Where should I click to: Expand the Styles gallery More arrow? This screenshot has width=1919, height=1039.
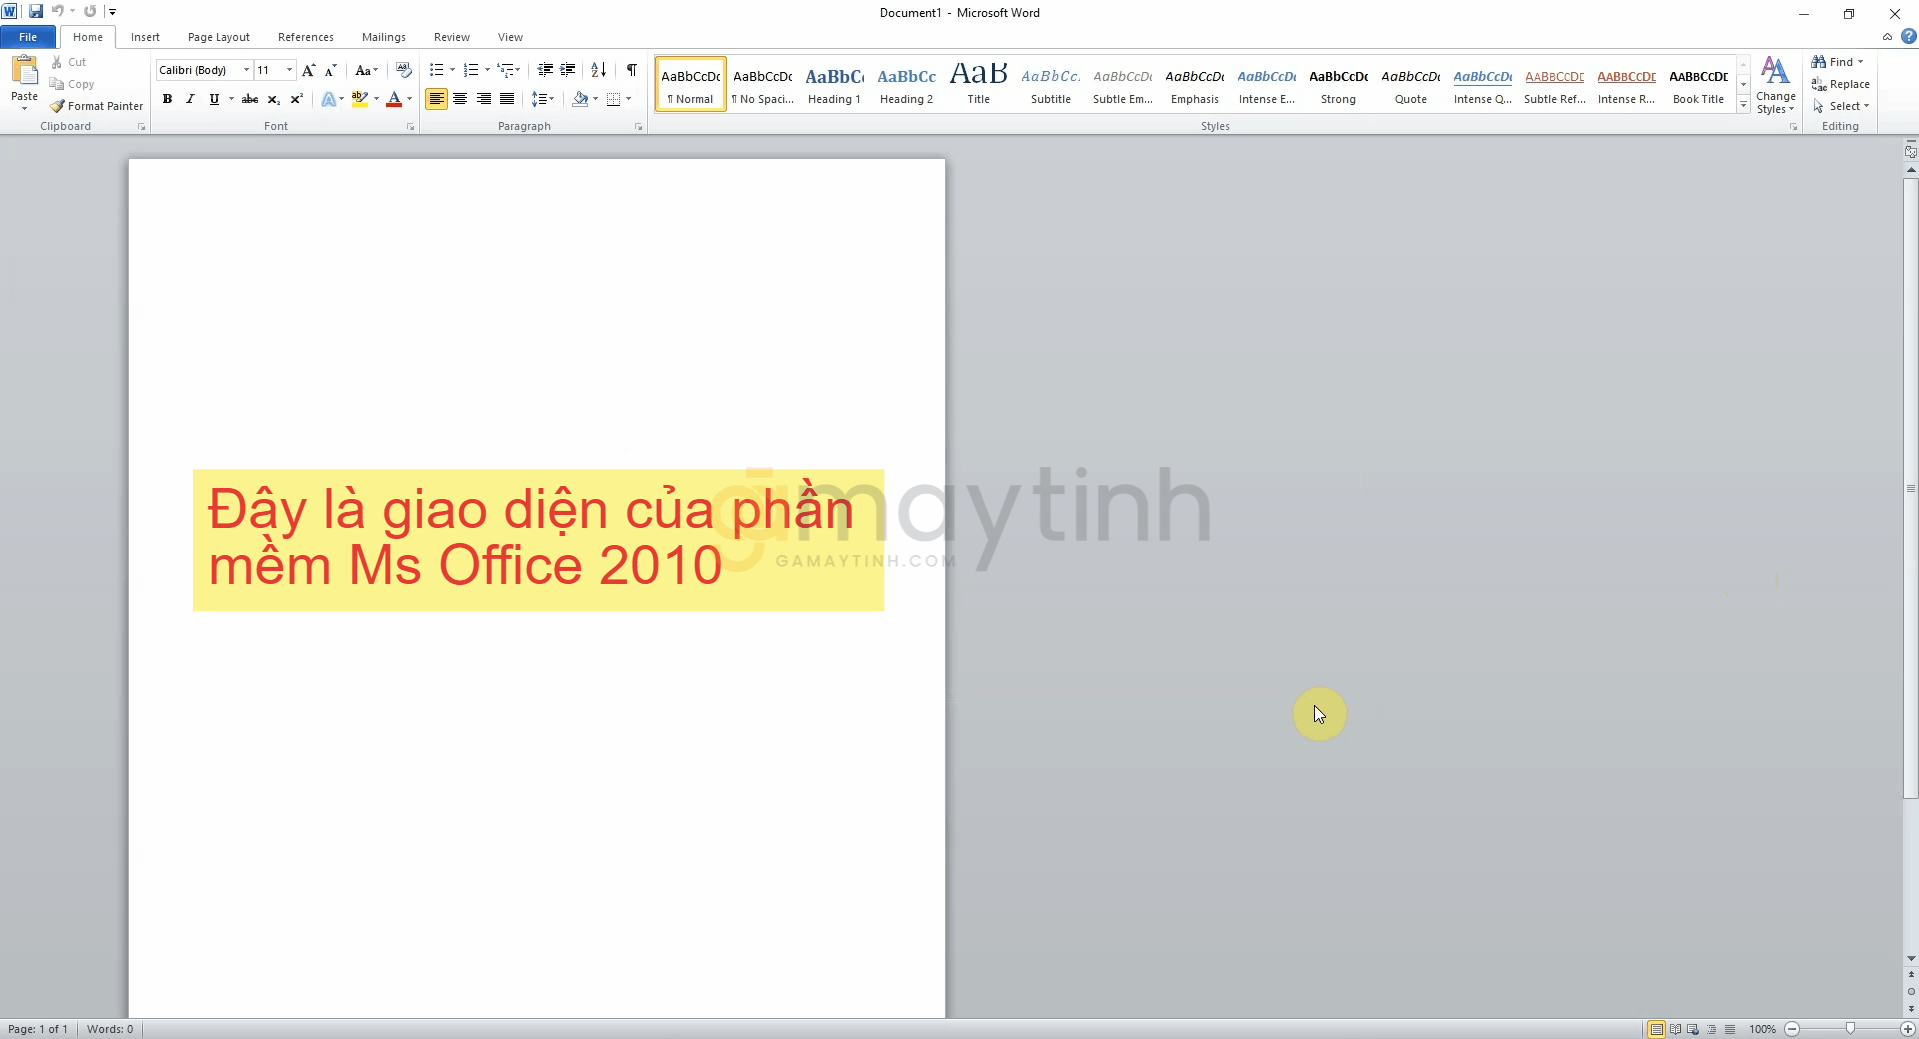(x=1744, y=105)
